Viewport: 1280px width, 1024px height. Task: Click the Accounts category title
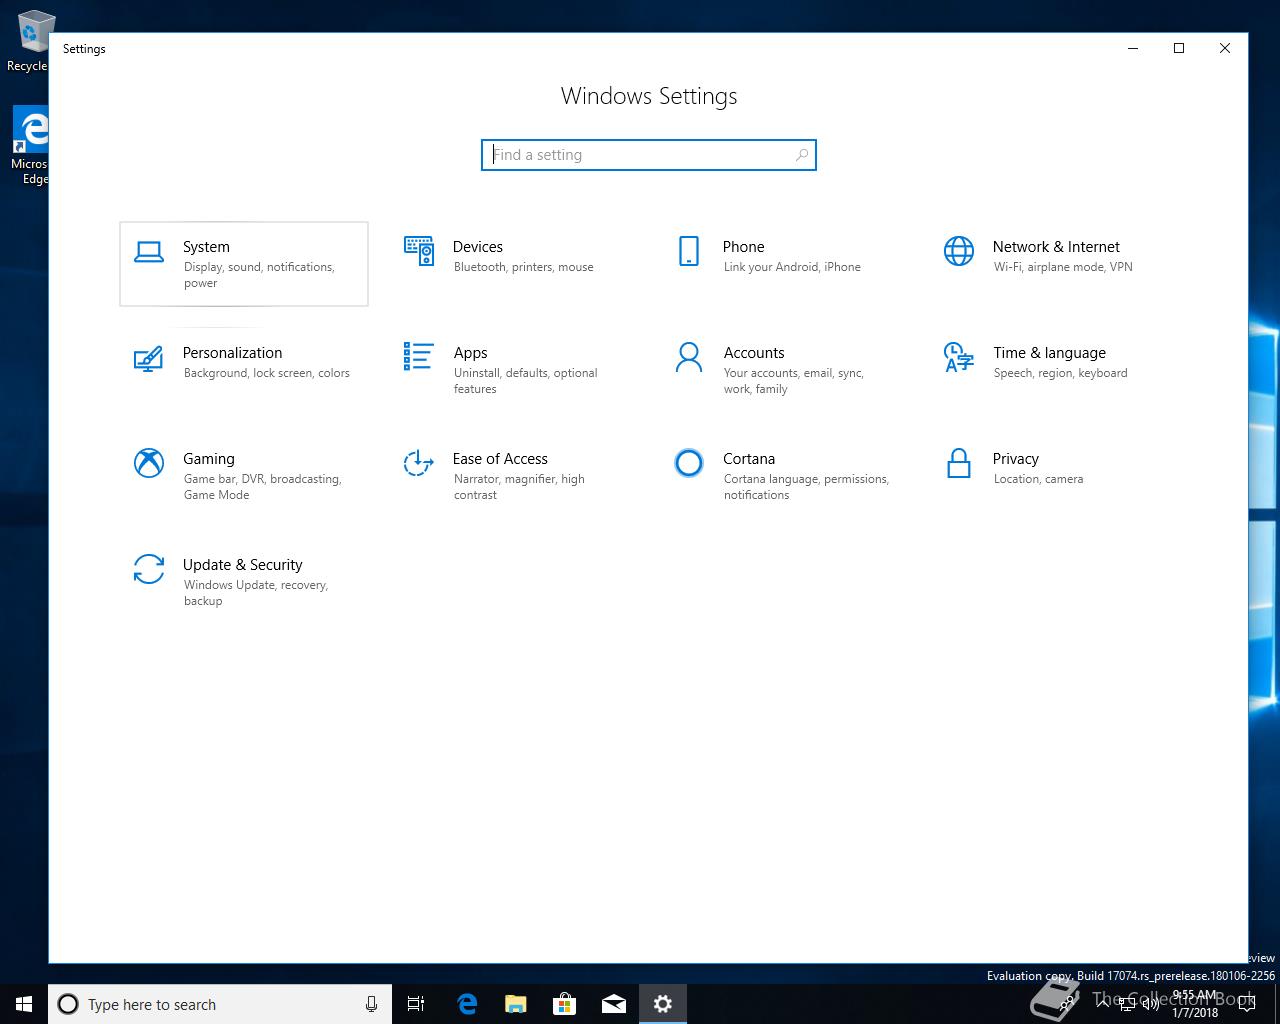click(754, 353)
